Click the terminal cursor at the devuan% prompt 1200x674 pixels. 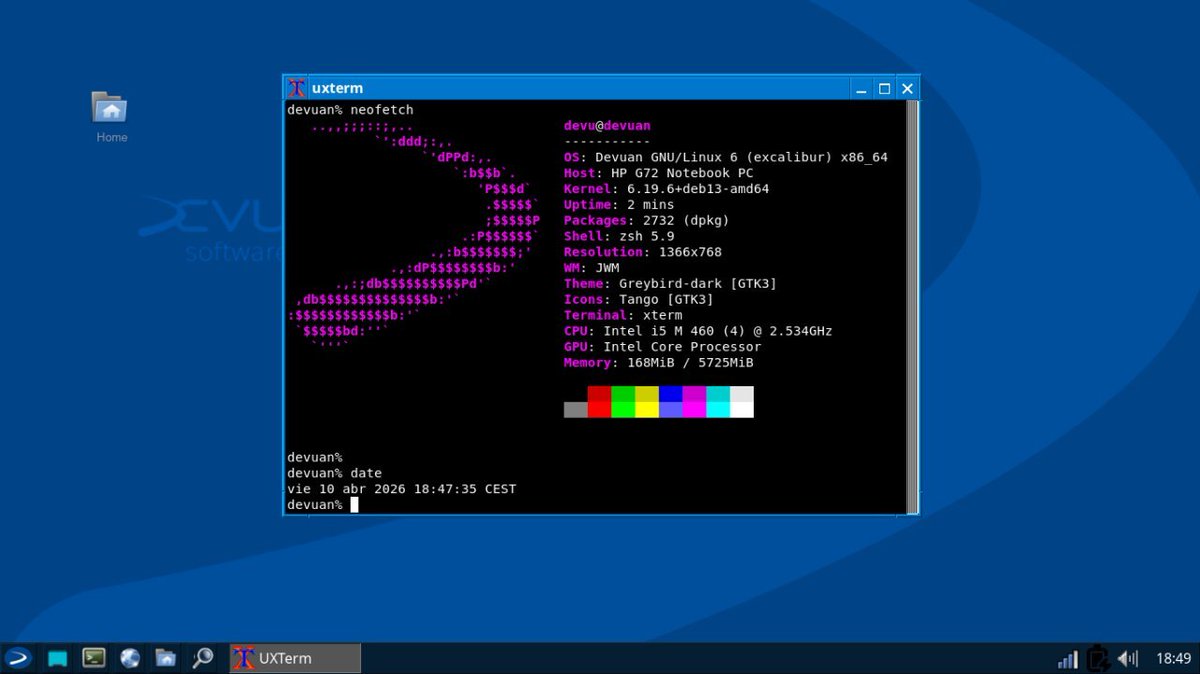(x=354, y=504)
